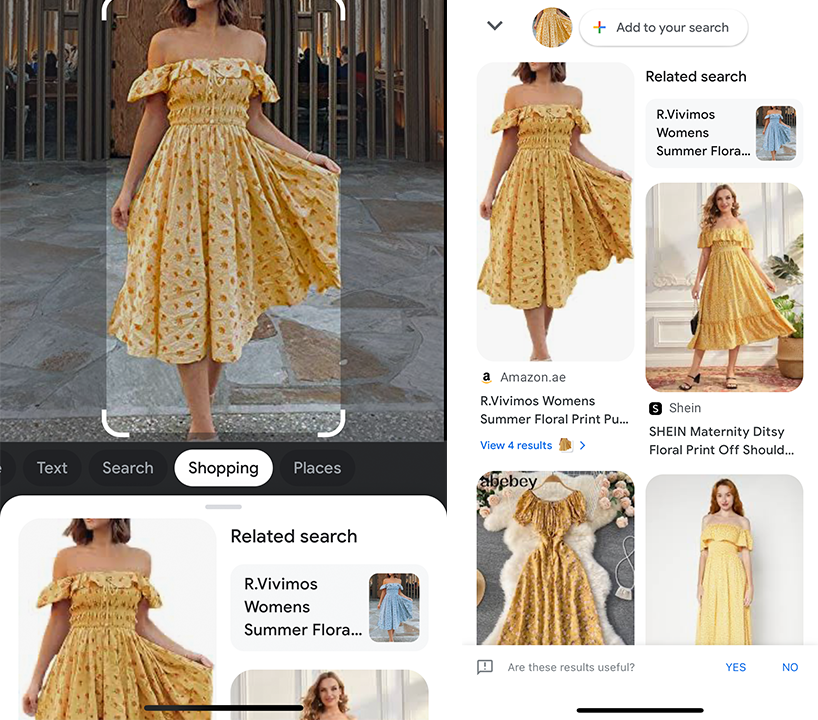
Task: Click the colorful plus icon
Action: pos(599,27)
